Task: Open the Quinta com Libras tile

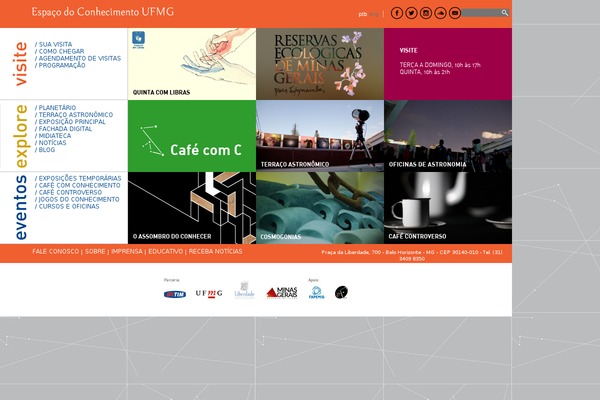Action: pos(192,64)
